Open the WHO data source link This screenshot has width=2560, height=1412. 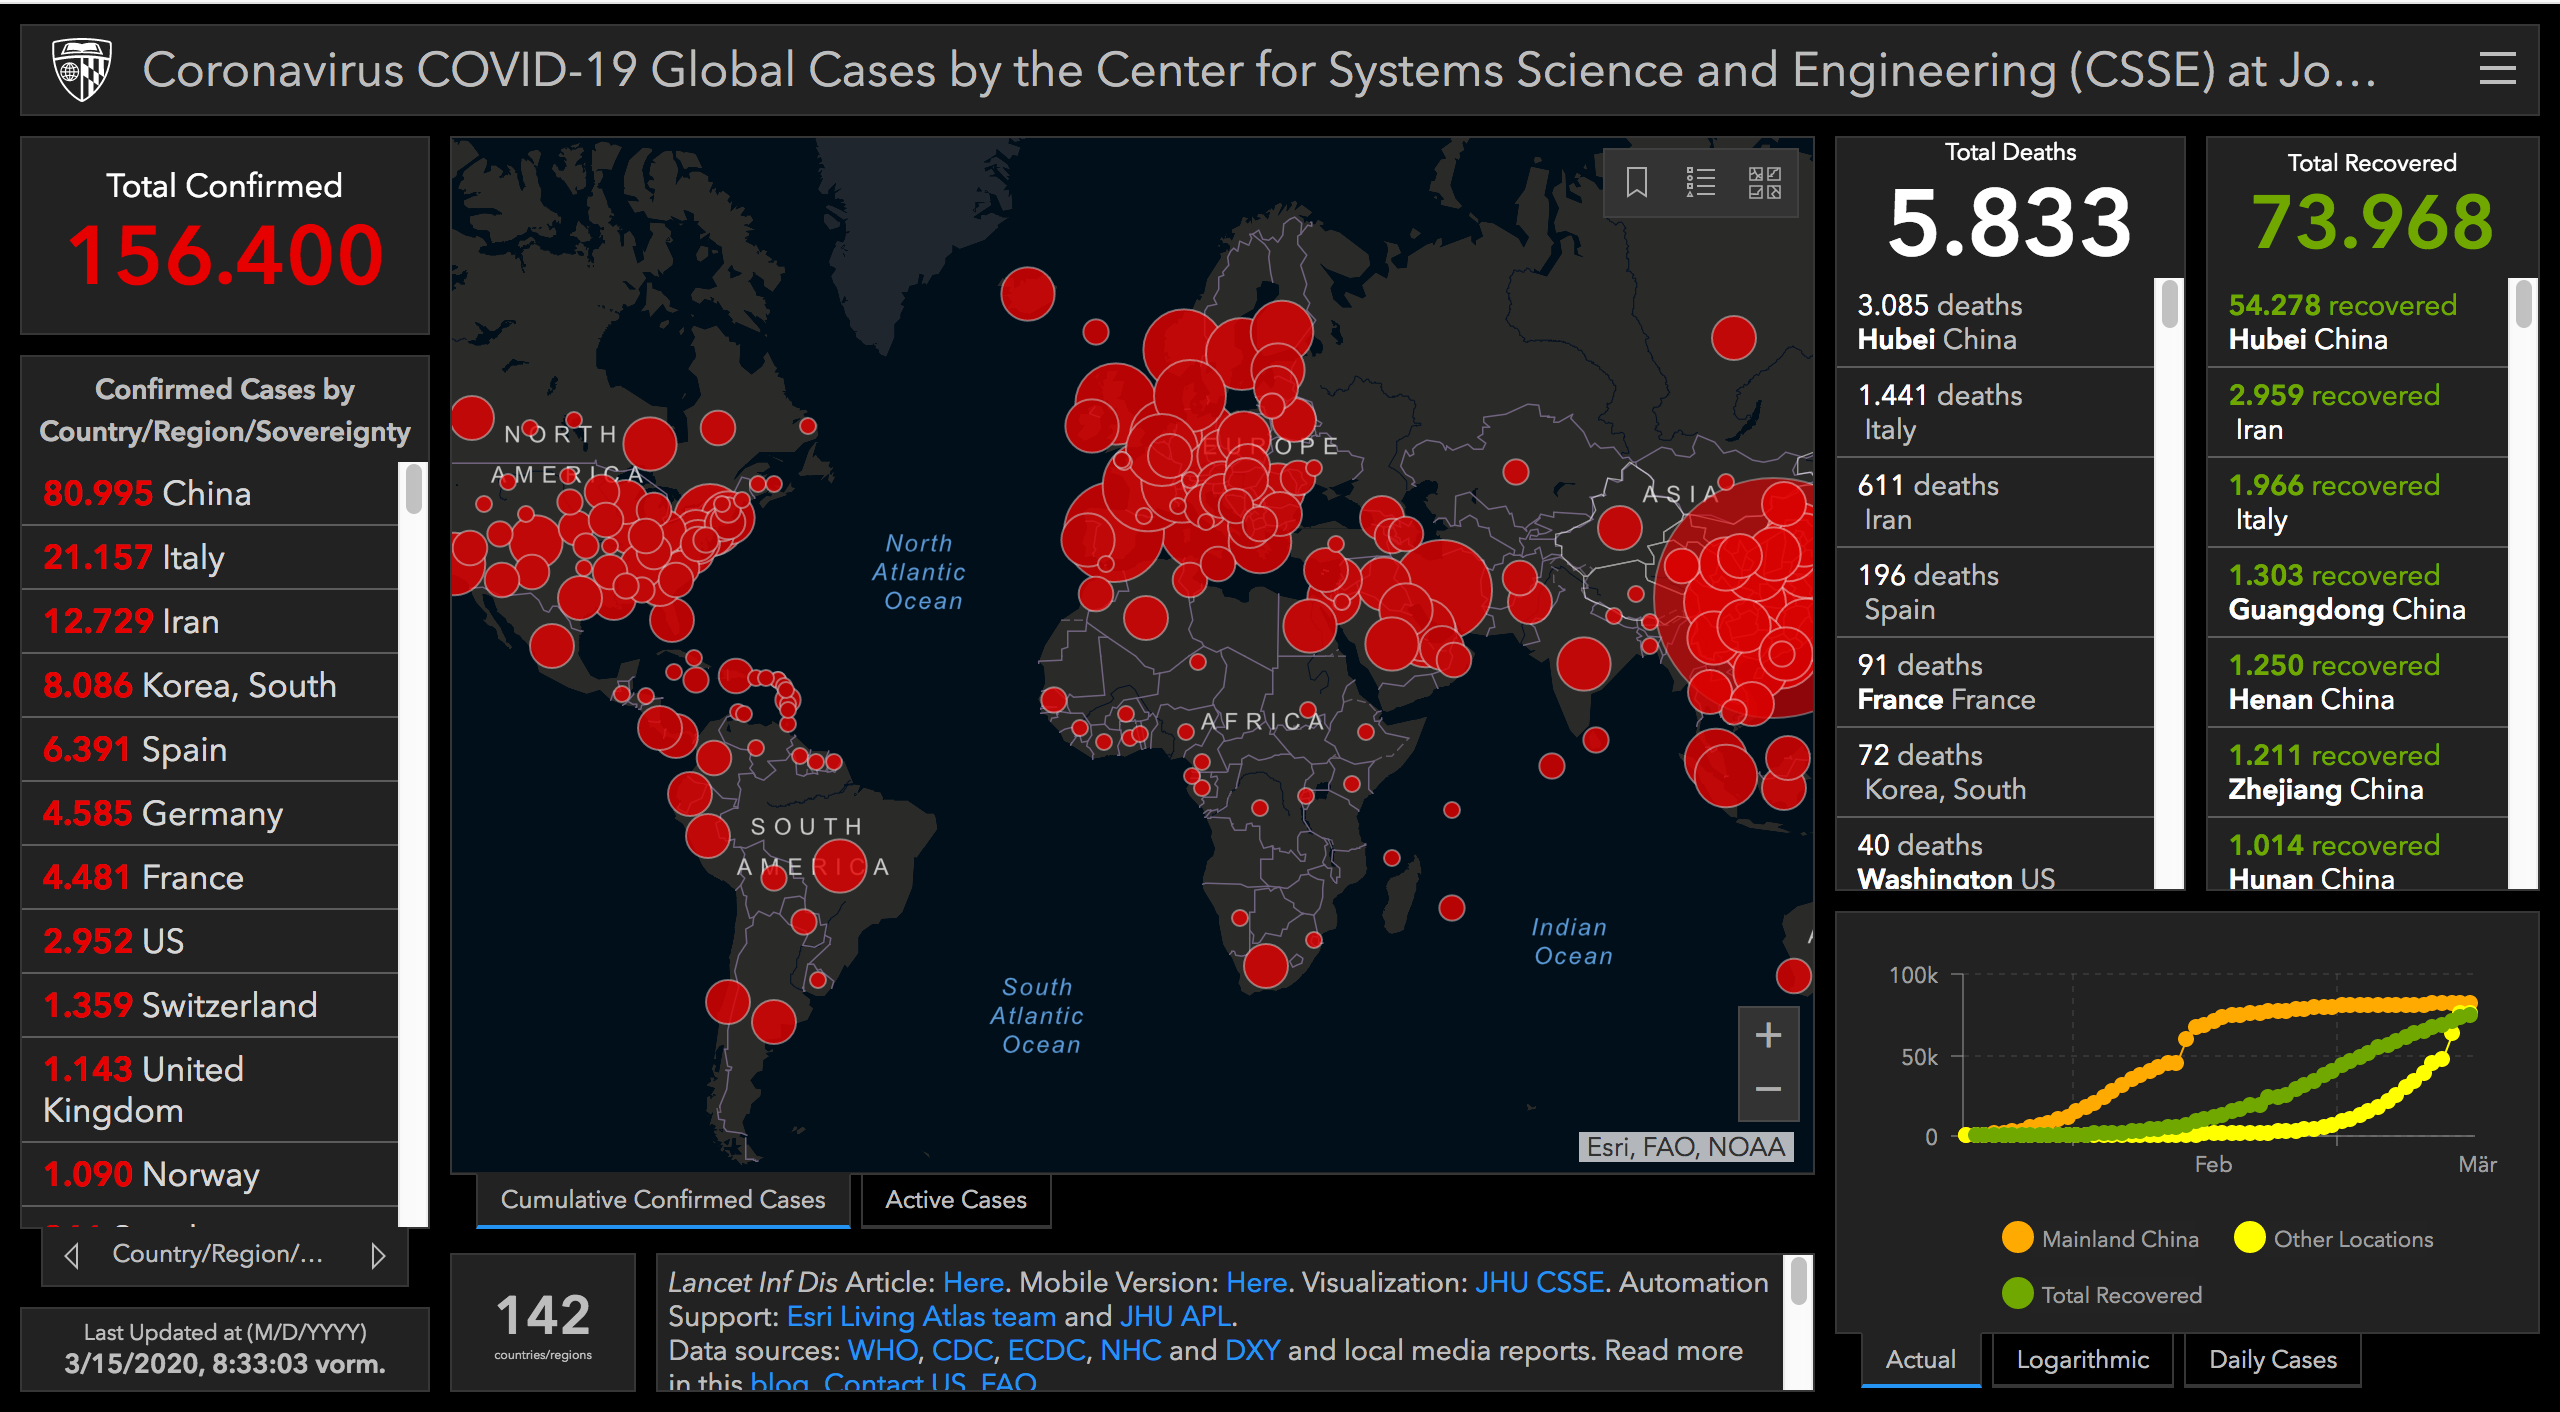pyautogui.click(x=882, y=1350)
